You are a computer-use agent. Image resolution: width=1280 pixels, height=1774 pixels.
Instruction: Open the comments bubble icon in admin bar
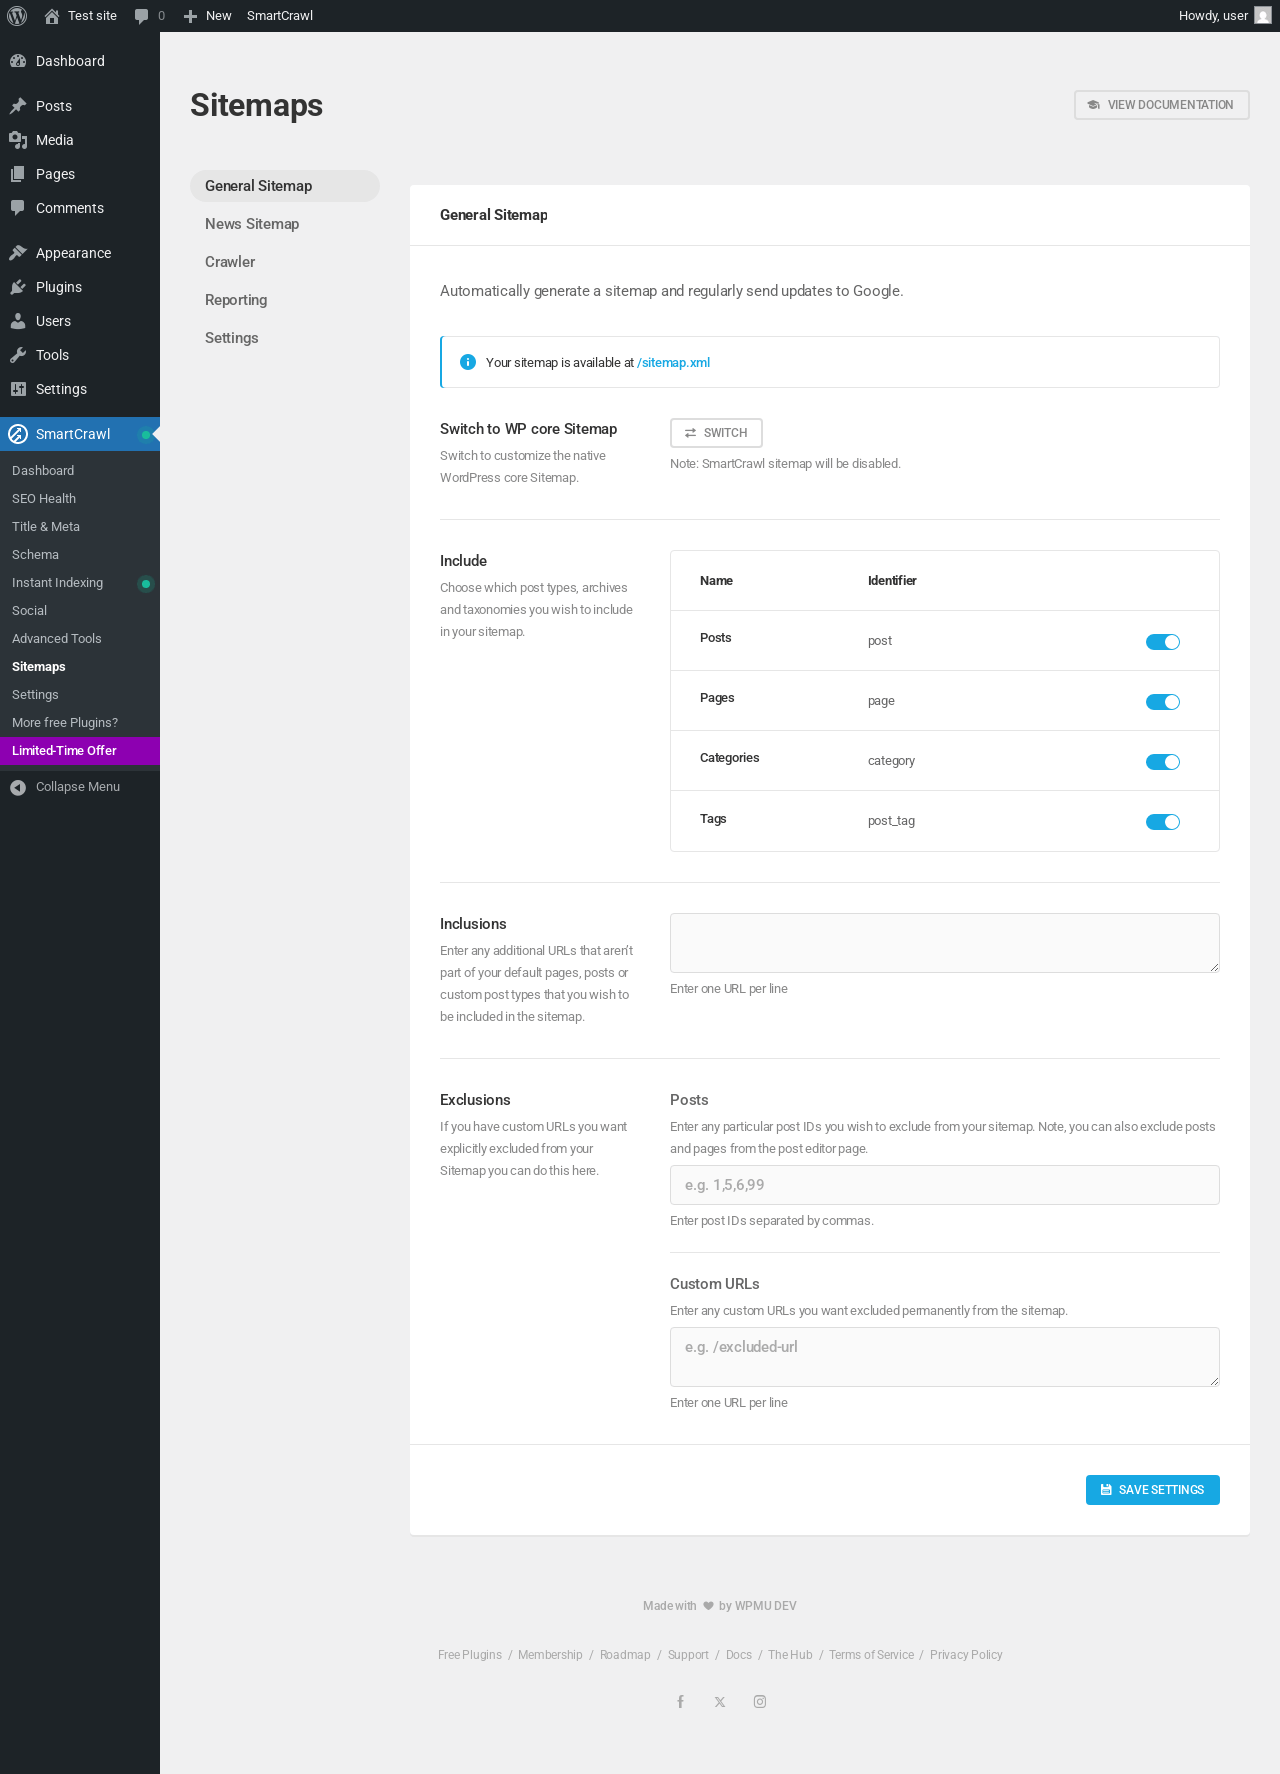(x=142, y=16)
